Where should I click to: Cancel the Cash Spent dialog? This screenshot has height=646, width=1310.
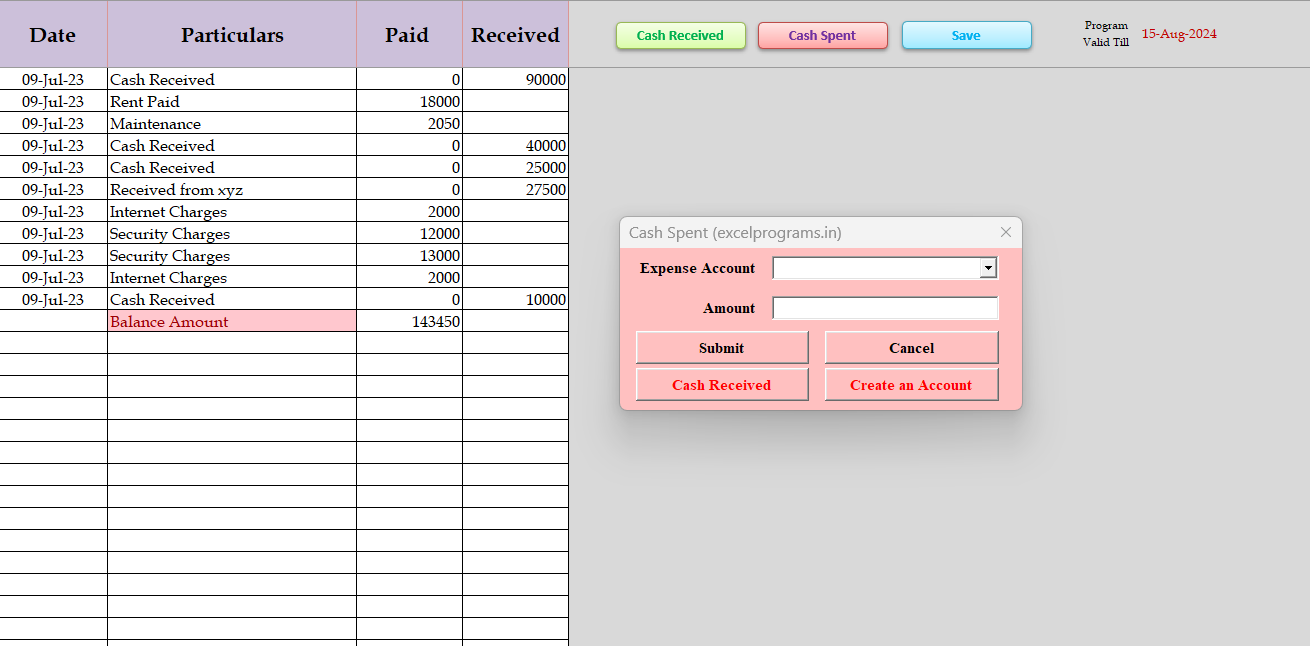pos(911,348)
